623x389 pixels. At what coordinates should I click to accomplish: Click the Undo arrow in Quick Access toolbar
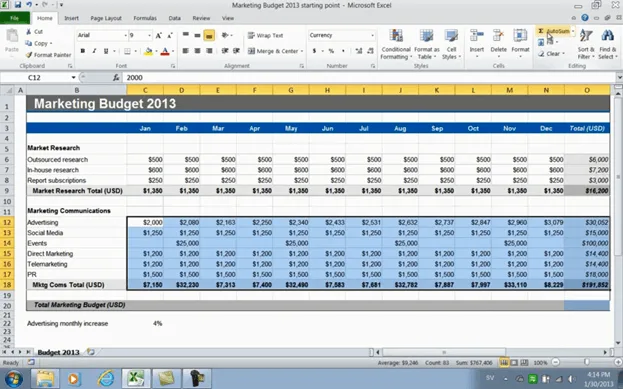[29, 5]
